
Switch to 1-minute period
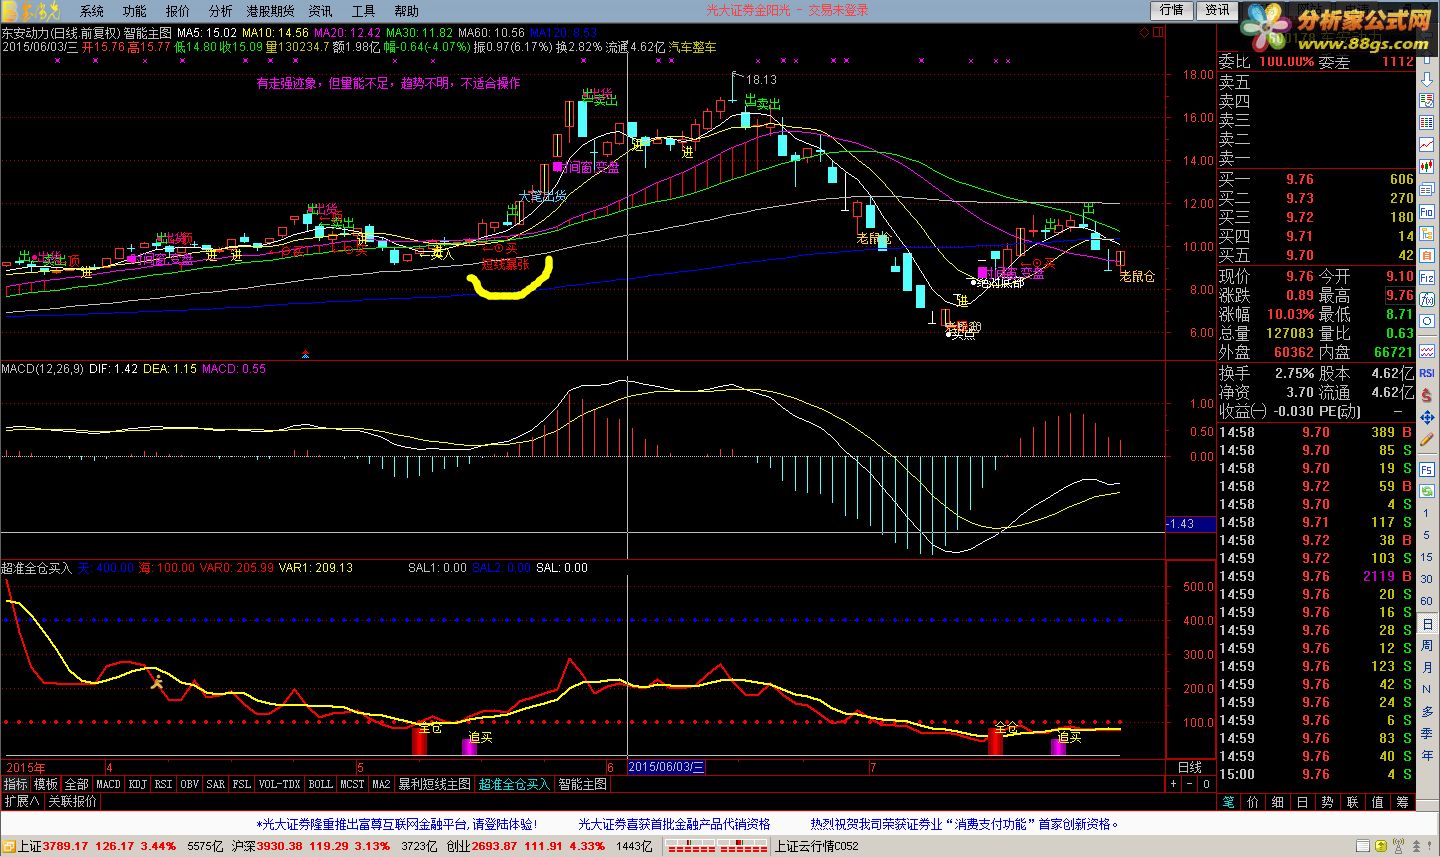pyautogui.click(x=1427, y=513)
